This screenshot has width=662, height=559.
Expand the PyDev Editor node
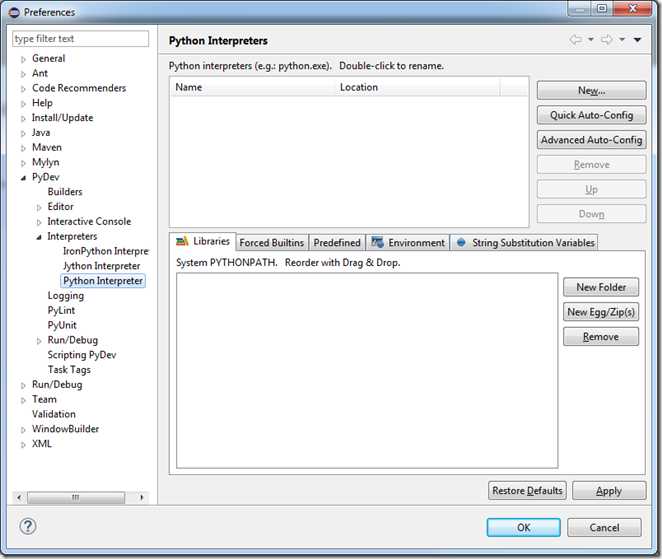coord(39,207)
